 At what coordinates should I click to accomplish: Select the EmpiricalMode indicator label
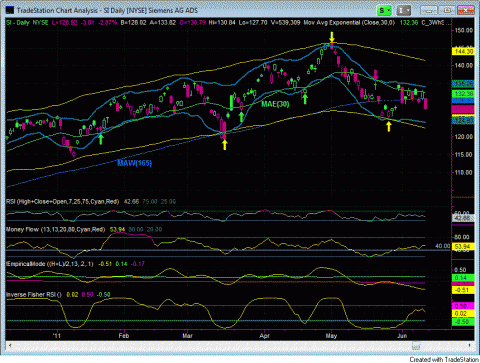[x=50, y=264]
